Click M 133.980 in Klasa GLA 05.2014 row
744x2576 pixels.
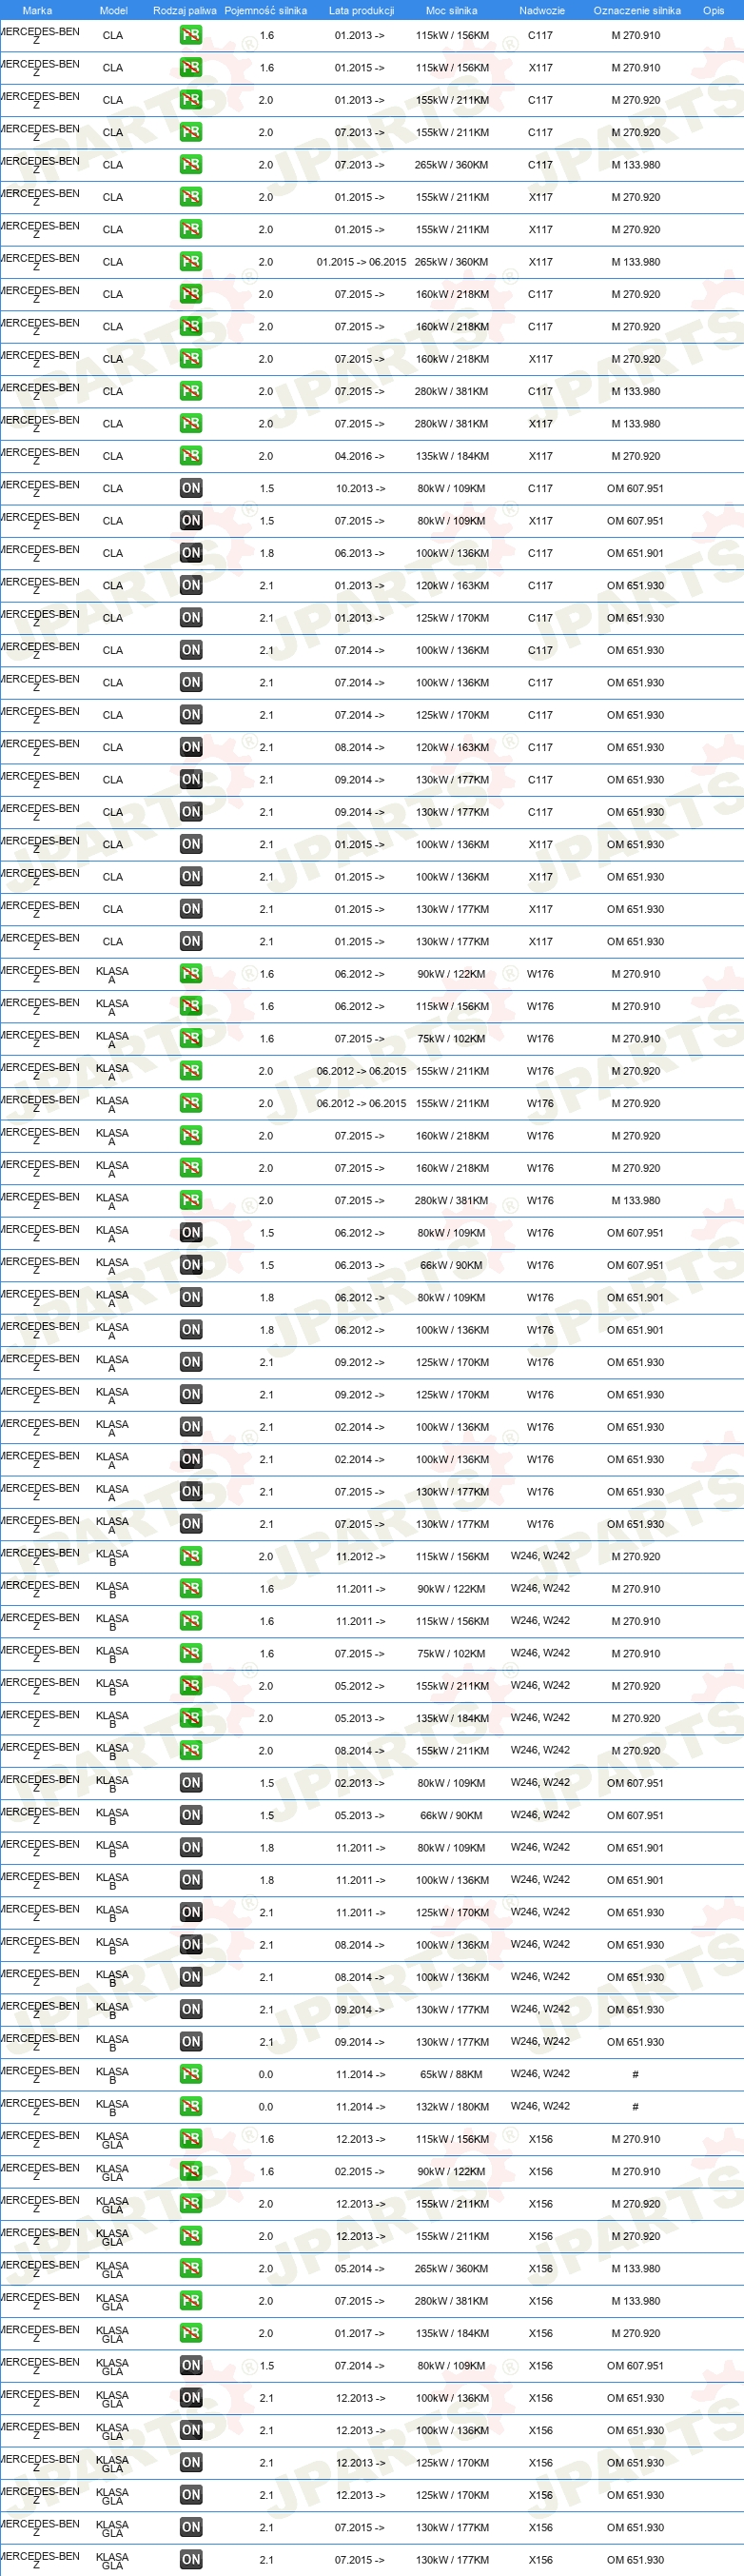point(636,2269)
